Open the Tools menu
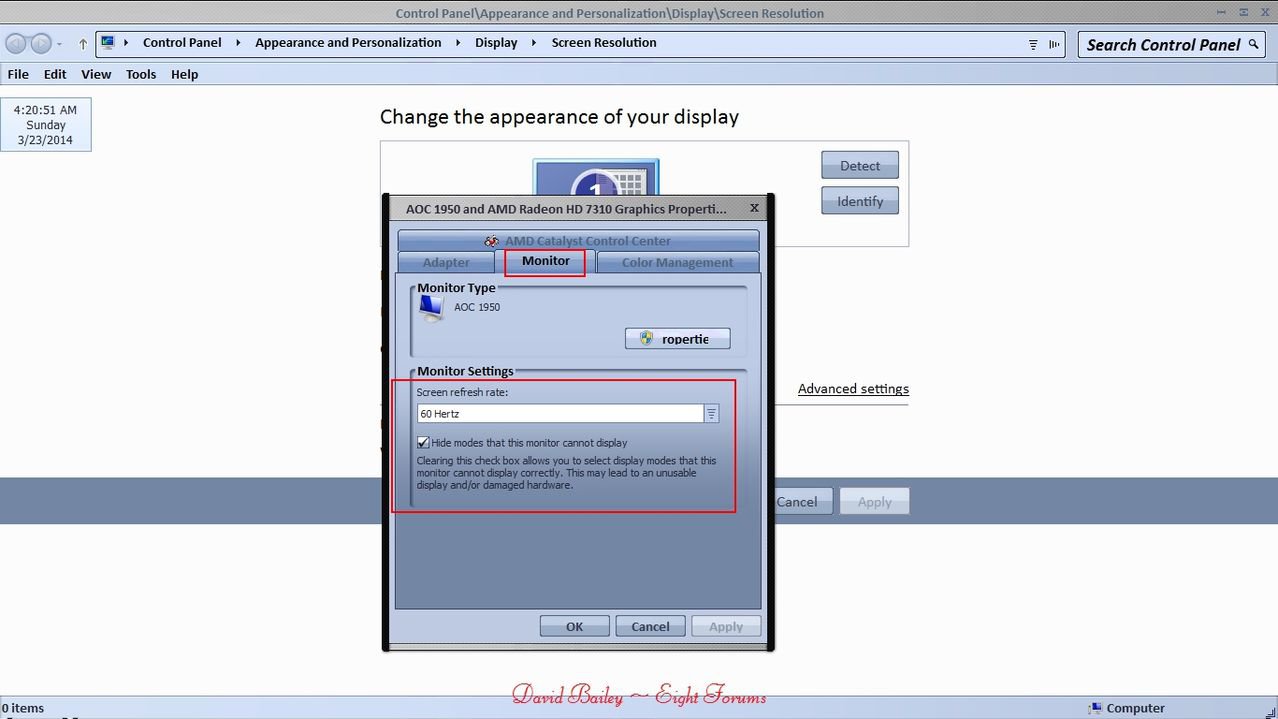Image resolution: width=1278 pixels, height=719 pixels. click(141, 74)
